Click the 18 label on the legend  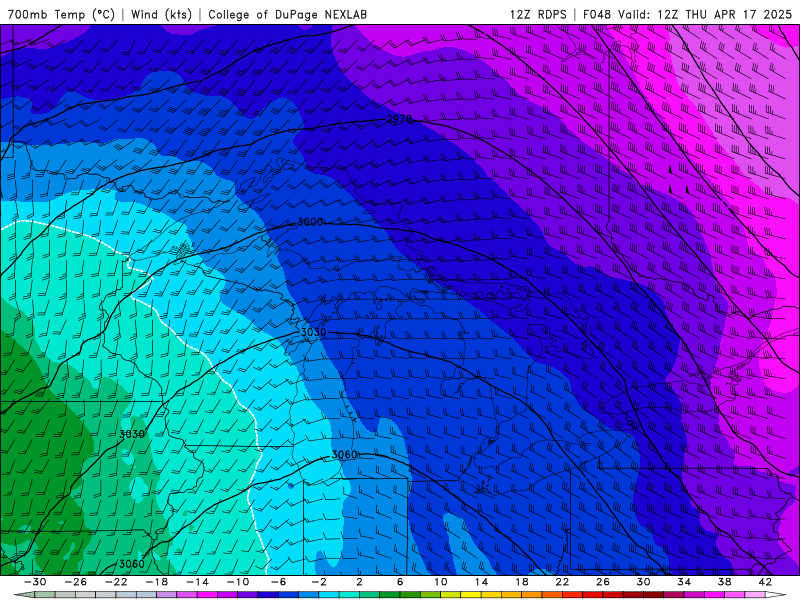522,582
